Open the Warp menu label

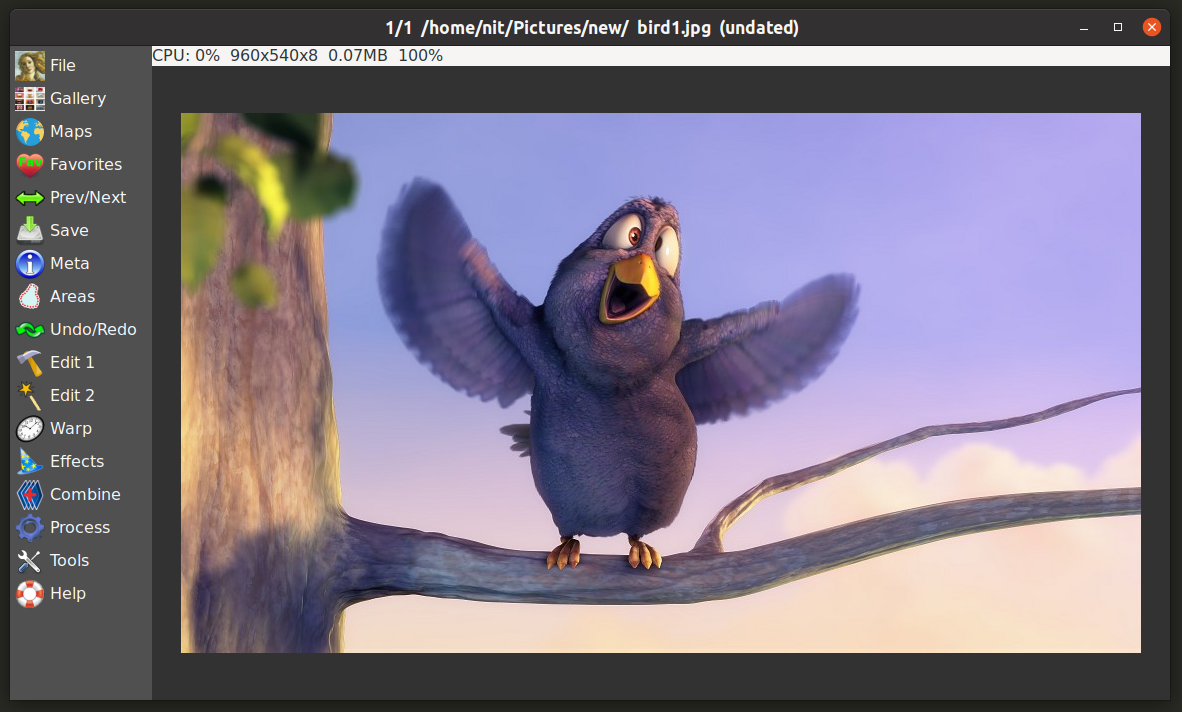point(71,429)
